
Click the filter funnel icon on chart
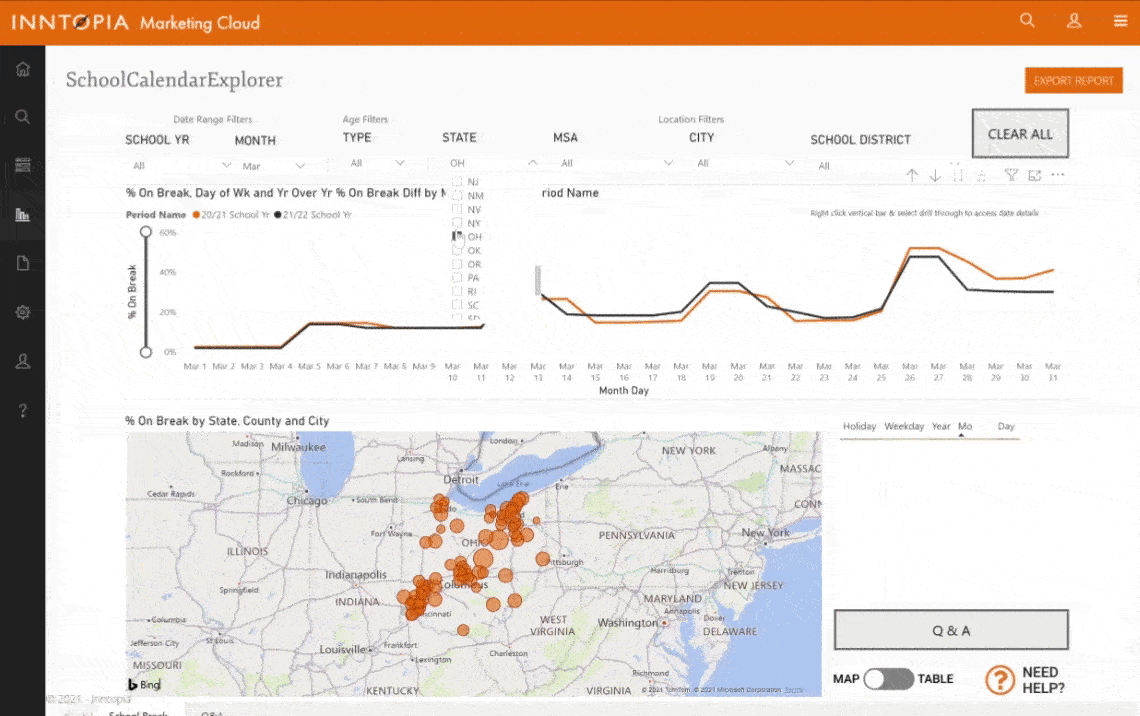(x=1011, y=175)
